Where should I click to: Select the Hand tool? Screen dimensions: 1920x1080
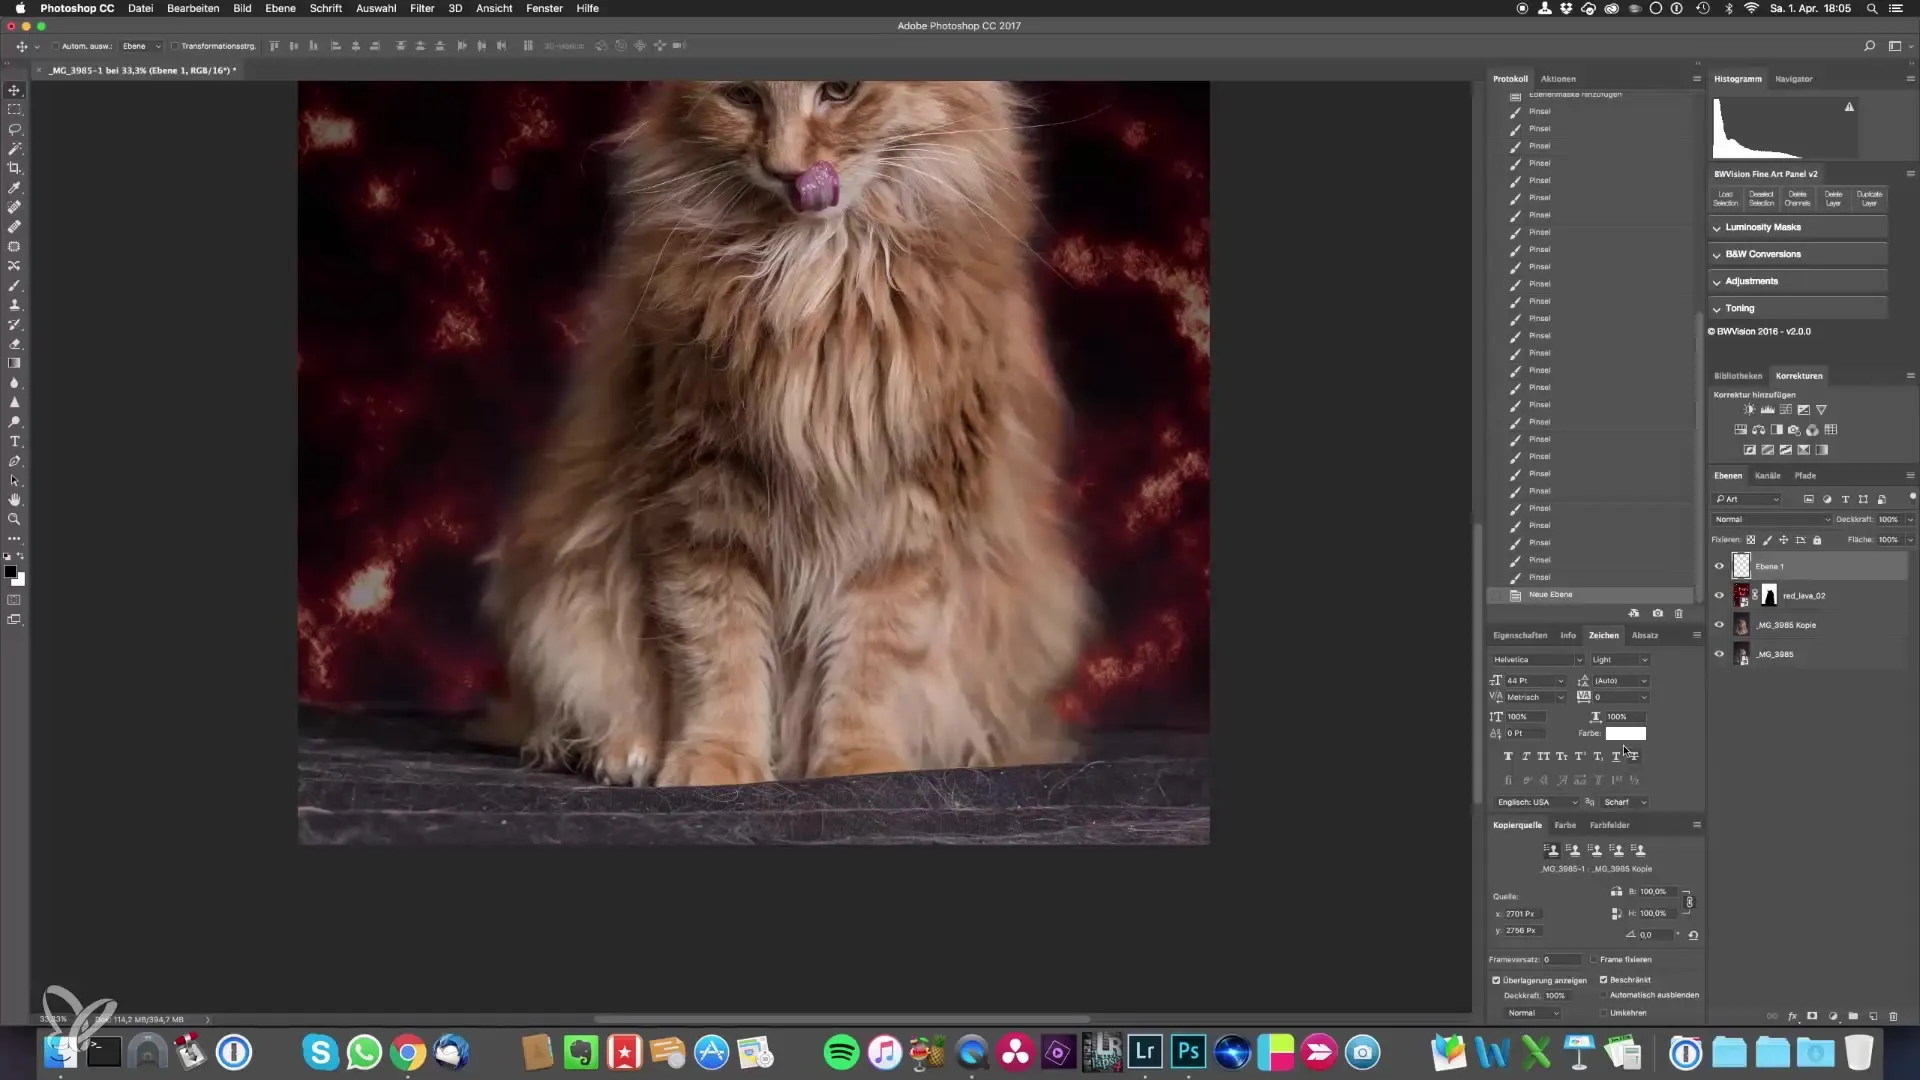click(14, 500)
